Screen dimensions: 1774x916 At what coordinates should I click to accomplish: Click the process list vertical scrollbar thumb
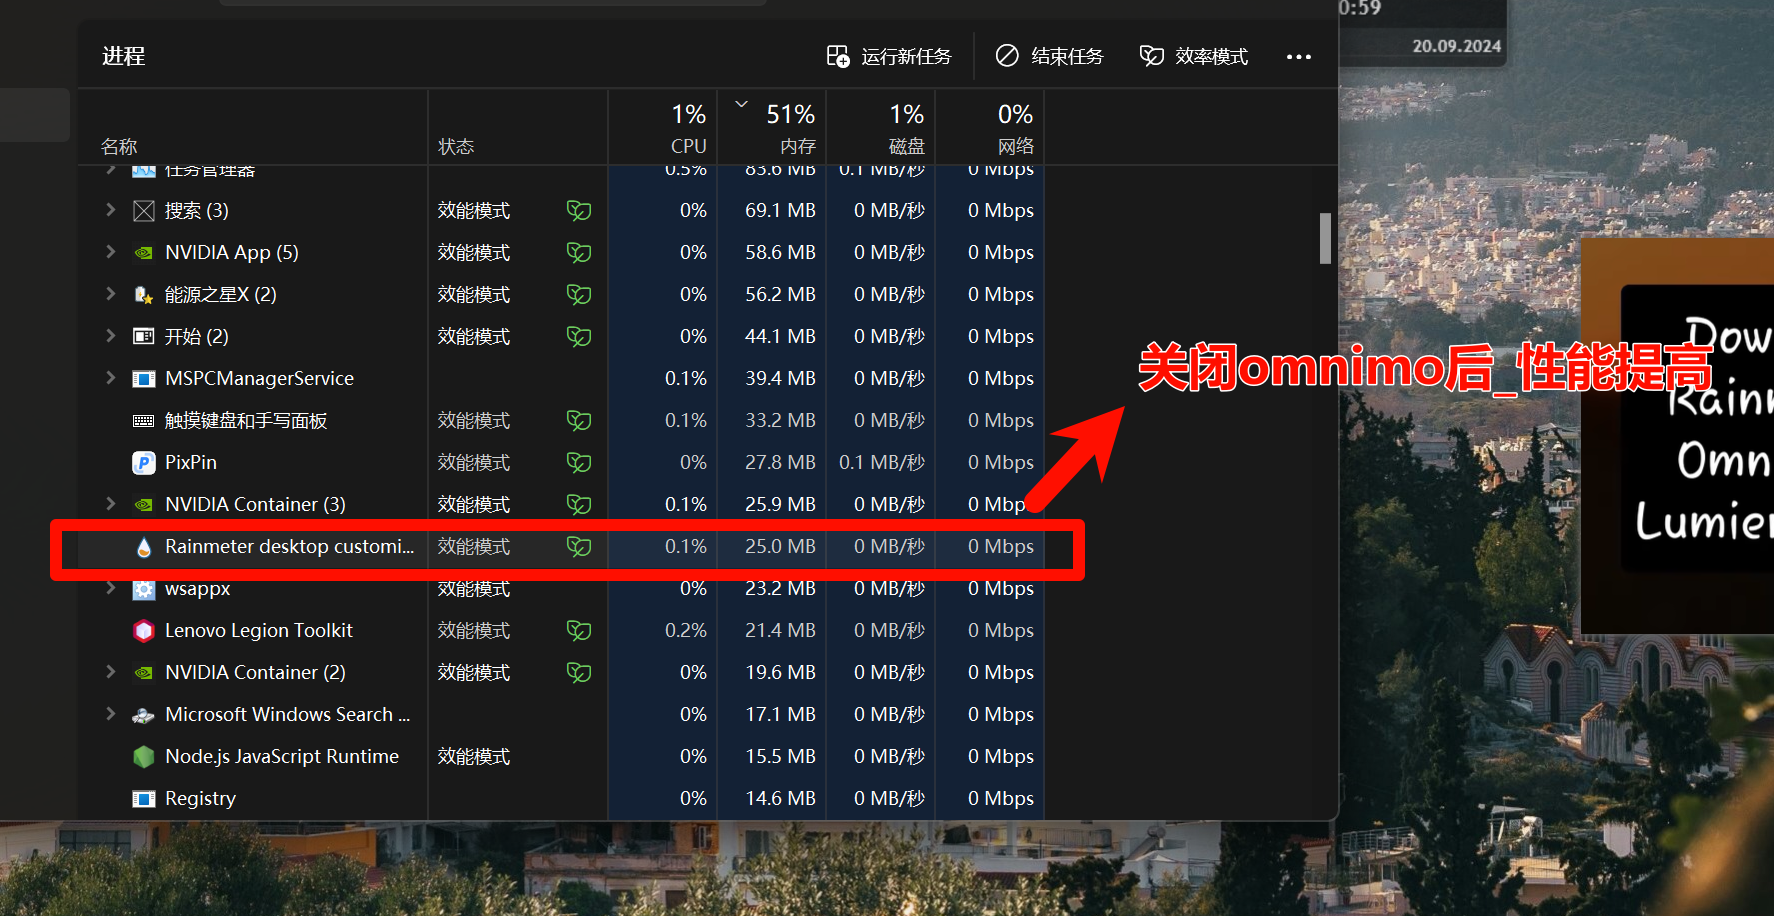[x=1325, y=238]
